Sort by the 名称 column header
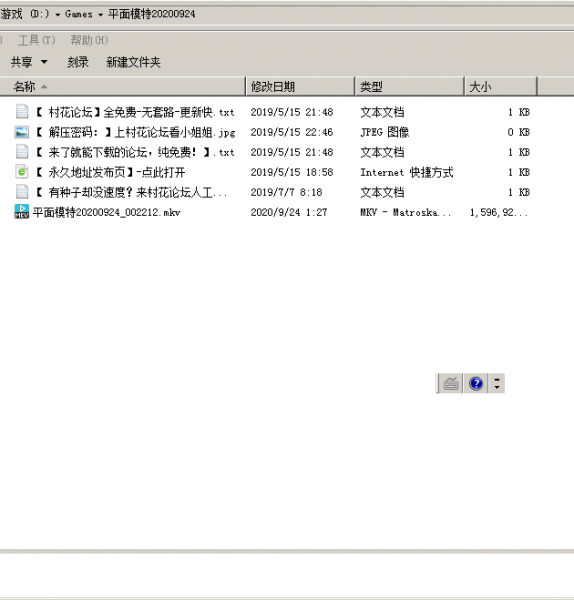 pyautogui.click(x=122, y=86)
